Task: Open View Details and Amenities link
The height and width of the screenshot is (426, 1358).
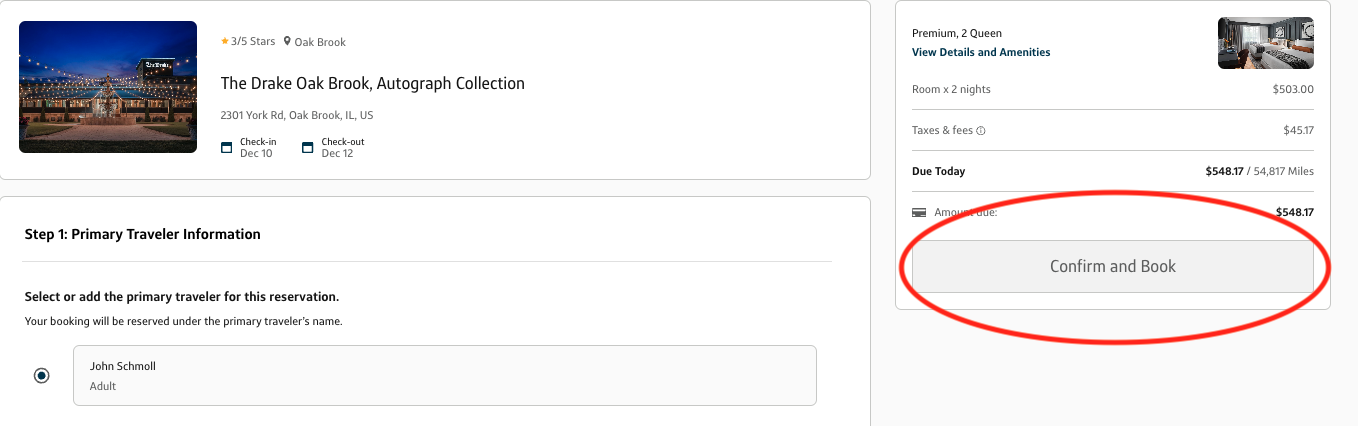Action: click(981, 52)
